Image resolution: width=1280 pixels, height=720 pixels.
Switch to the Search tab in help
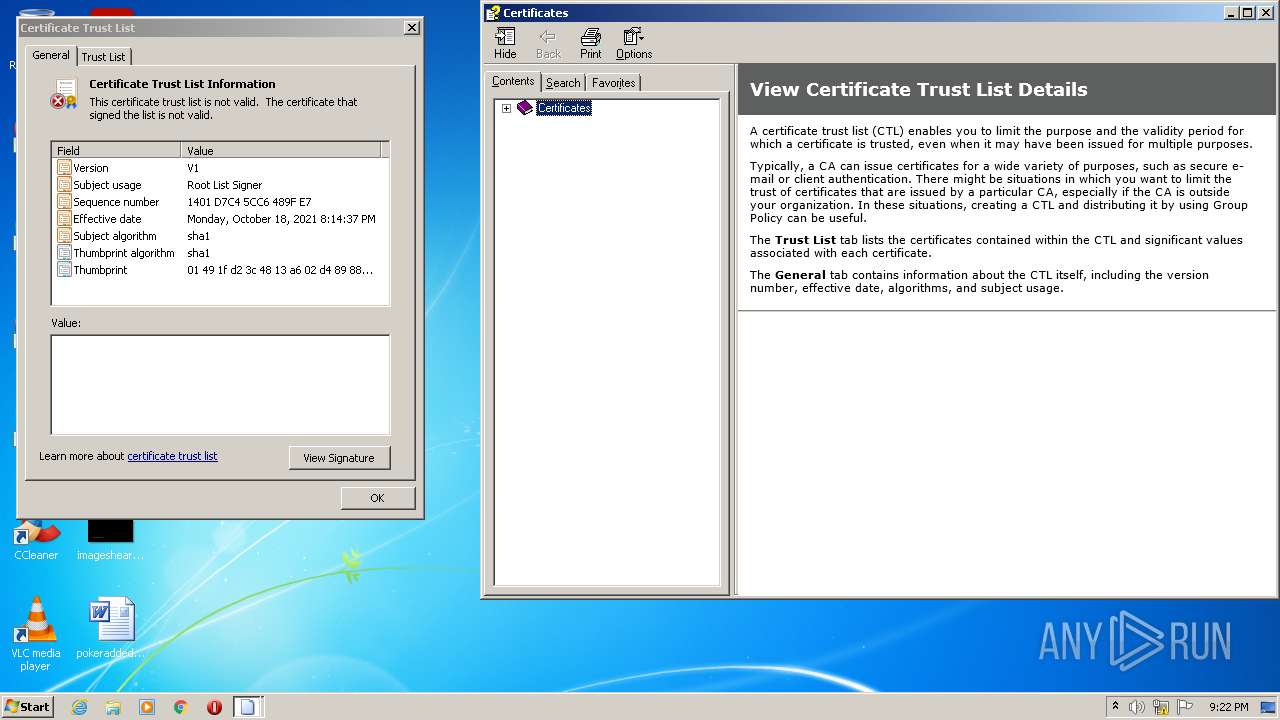563,83
